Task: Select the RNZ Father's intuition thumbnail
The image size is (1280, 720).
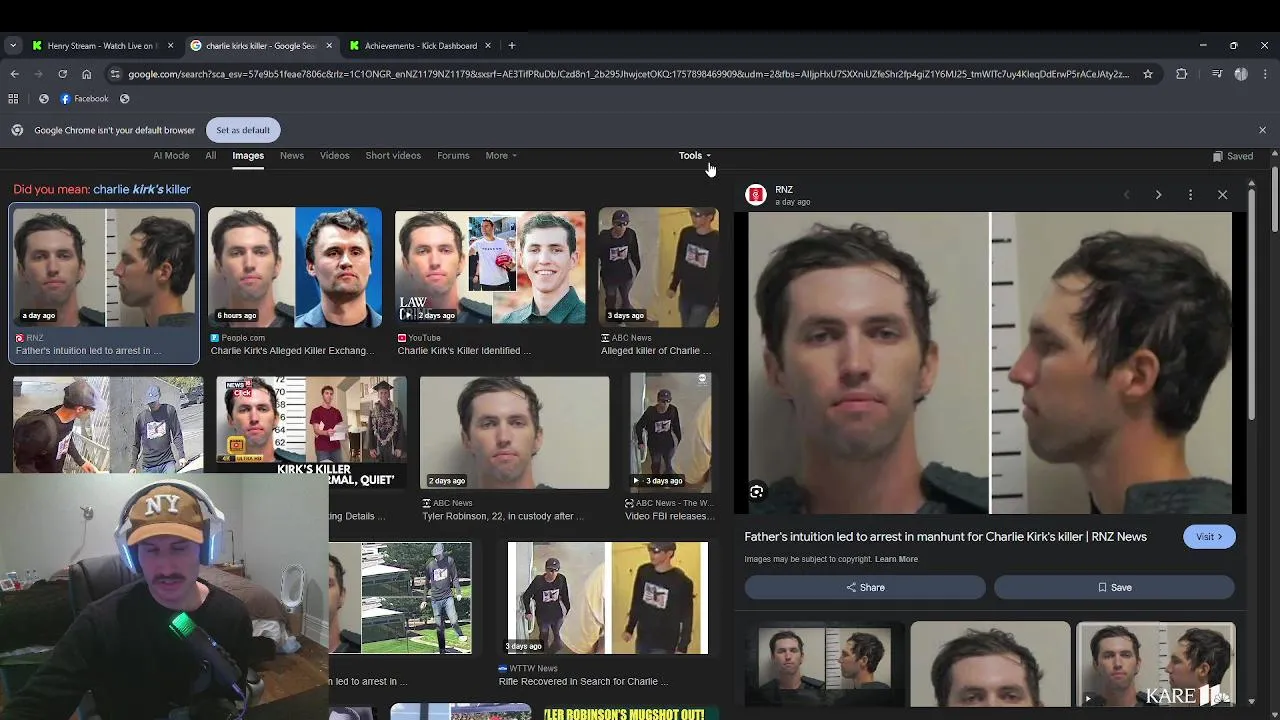Action: (x=105, y=267)
